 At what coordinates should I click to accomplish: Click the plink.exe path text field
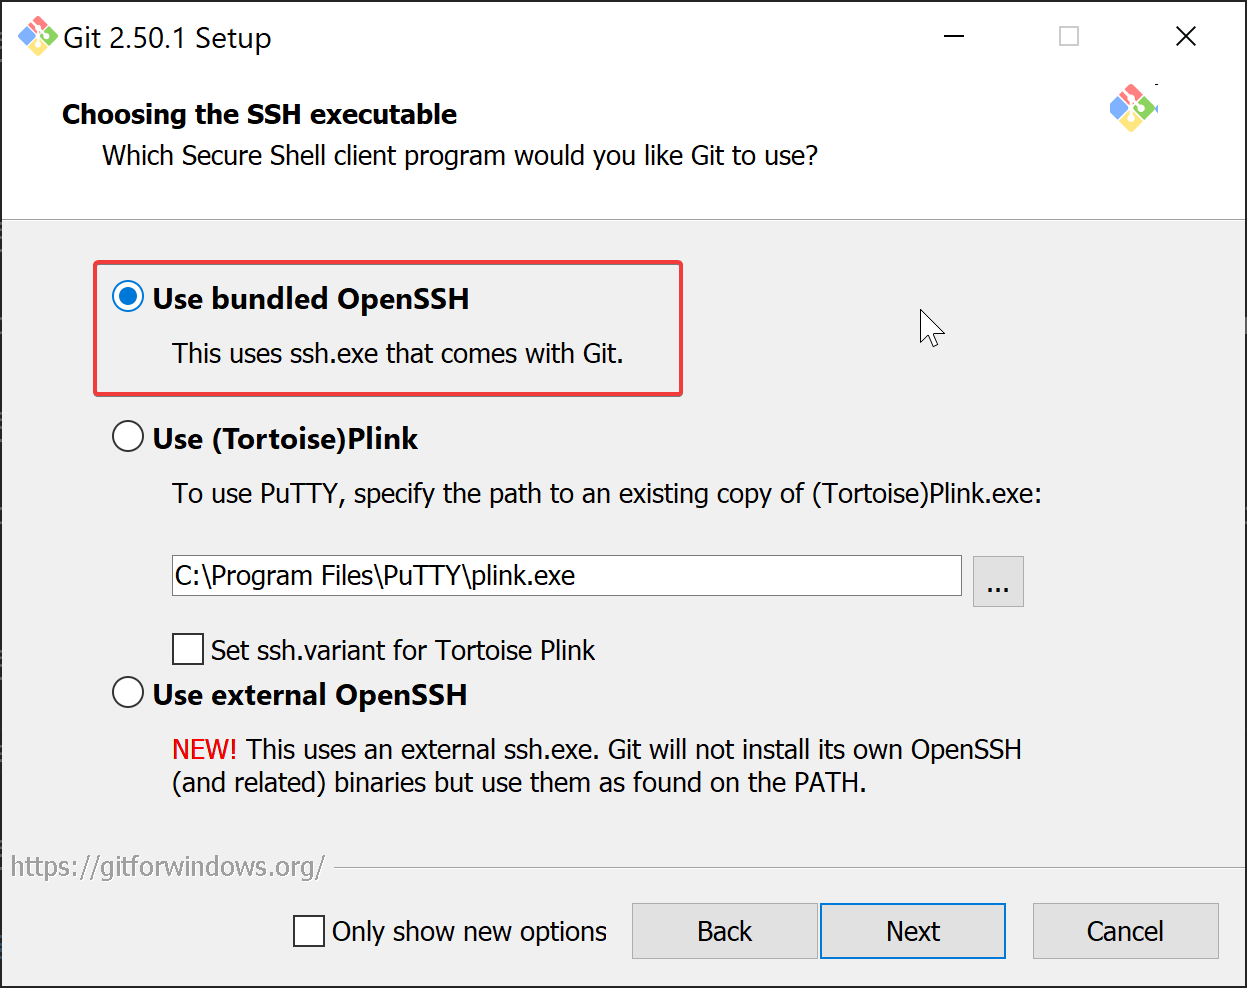click(x=566, y=576)
